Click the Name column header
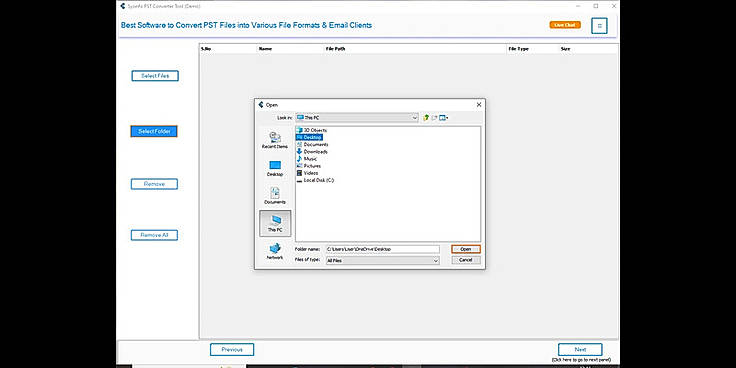Image resolution: width=736 pixels, height=368 pixels. point(265,49)
